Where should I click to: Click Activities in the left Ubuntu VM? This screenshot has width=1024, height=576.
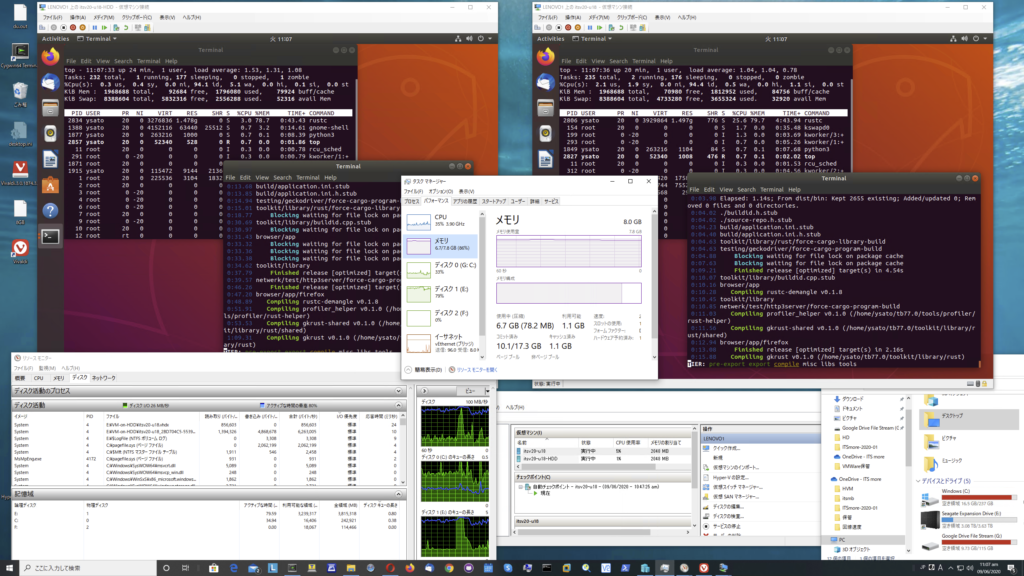point(56,39)
